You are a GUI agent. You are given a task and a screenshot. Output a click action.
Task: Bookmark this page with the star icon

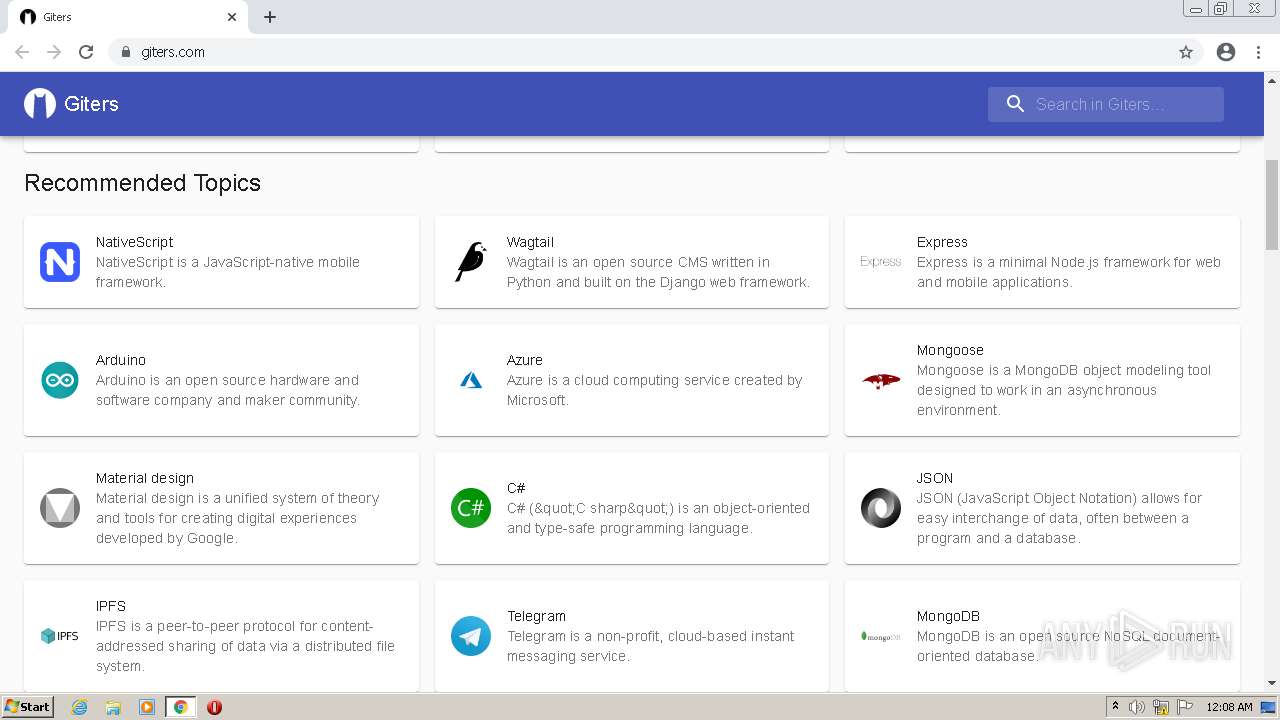(x=1186, y=52)
